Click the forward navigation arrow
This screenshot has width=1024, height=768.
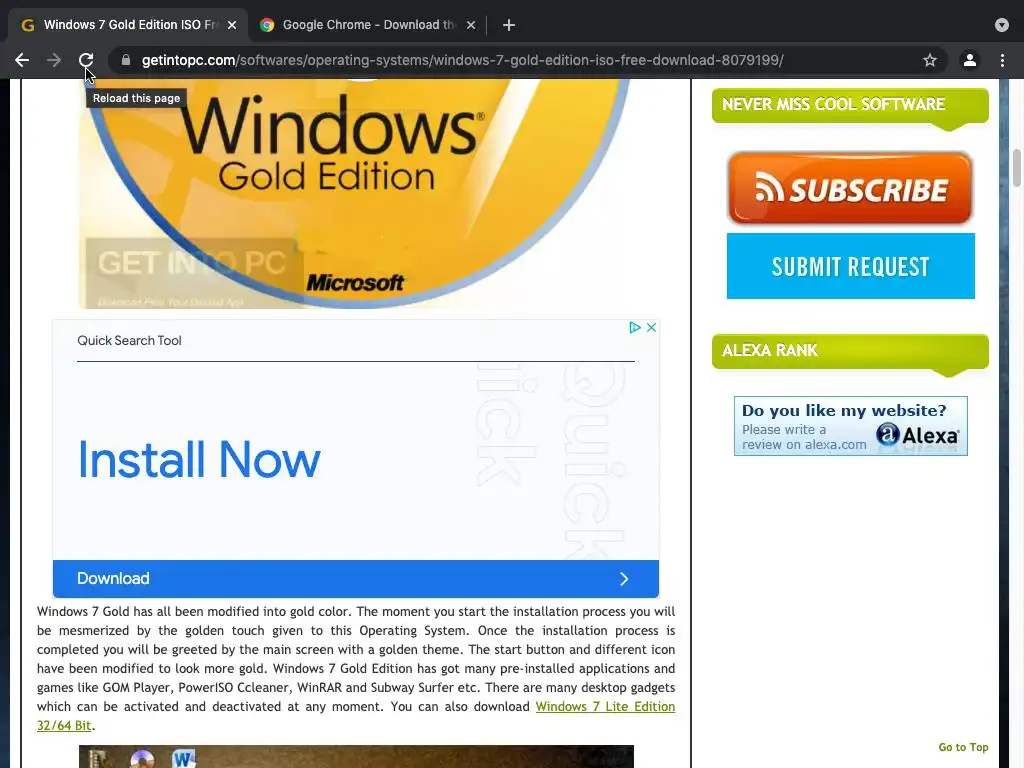[54, 60]
